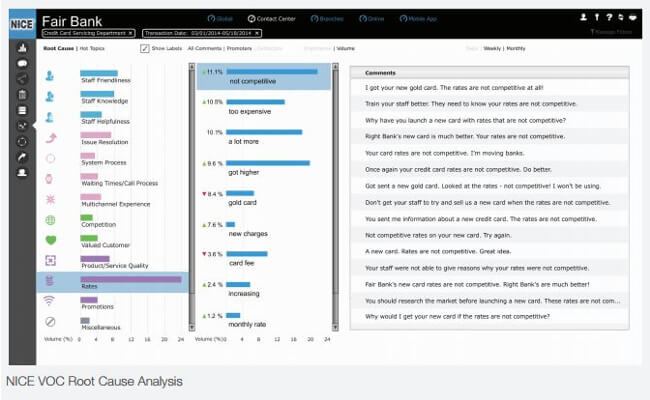Image resolution: width=650 pixels, height=400 pixels.
Task: Select the 'card fee' topic bar
Action: click(x=247, y=254)
